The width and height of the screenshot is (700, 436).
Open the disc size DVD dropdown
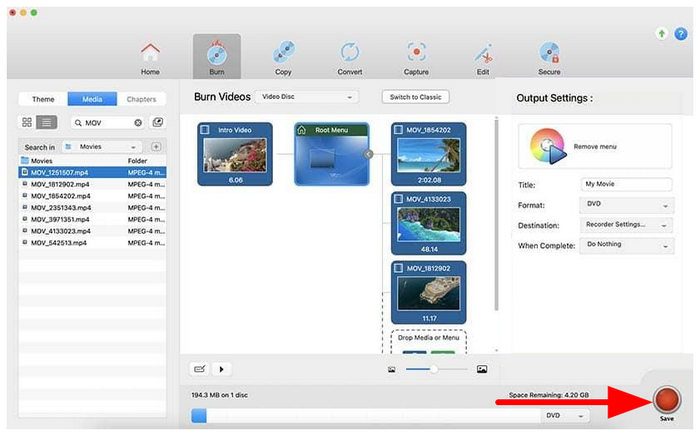[564, 415]
